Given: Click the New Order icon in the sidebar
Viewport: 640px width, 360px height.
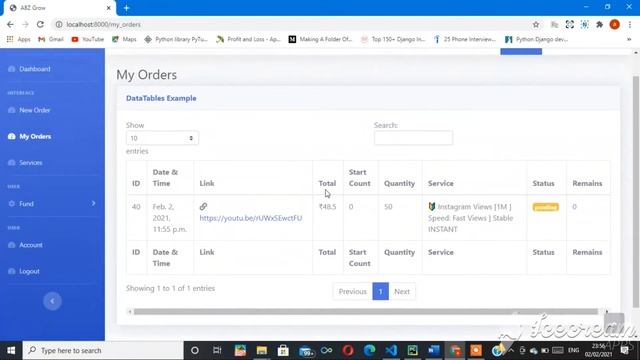Looking at the screenshot, I should pos(11,110).
